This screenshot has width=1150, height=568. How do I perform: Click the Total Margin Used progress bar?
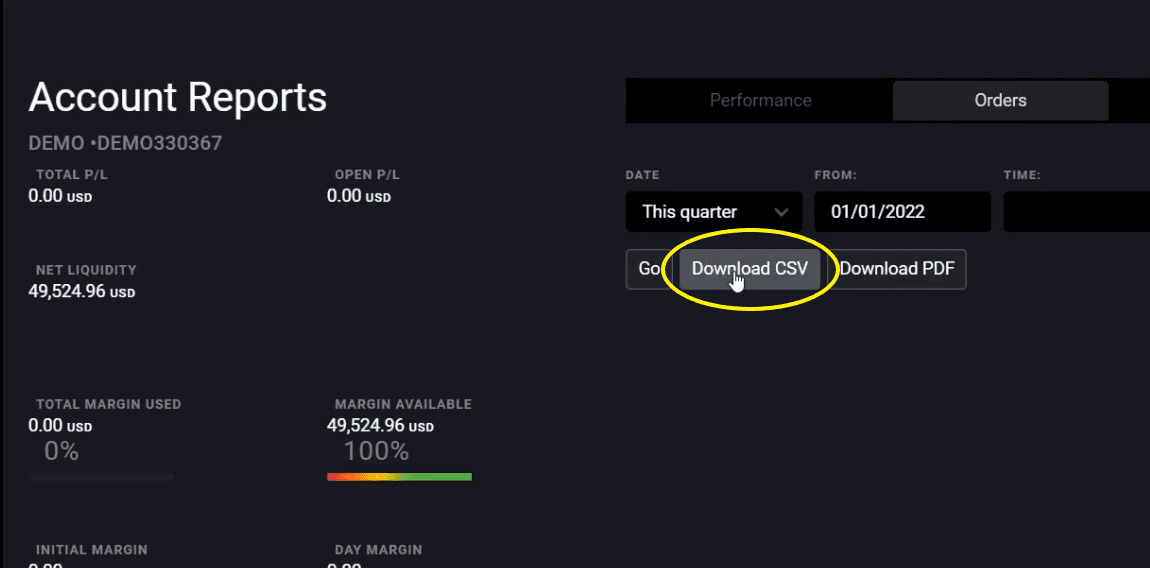(101, 477)
